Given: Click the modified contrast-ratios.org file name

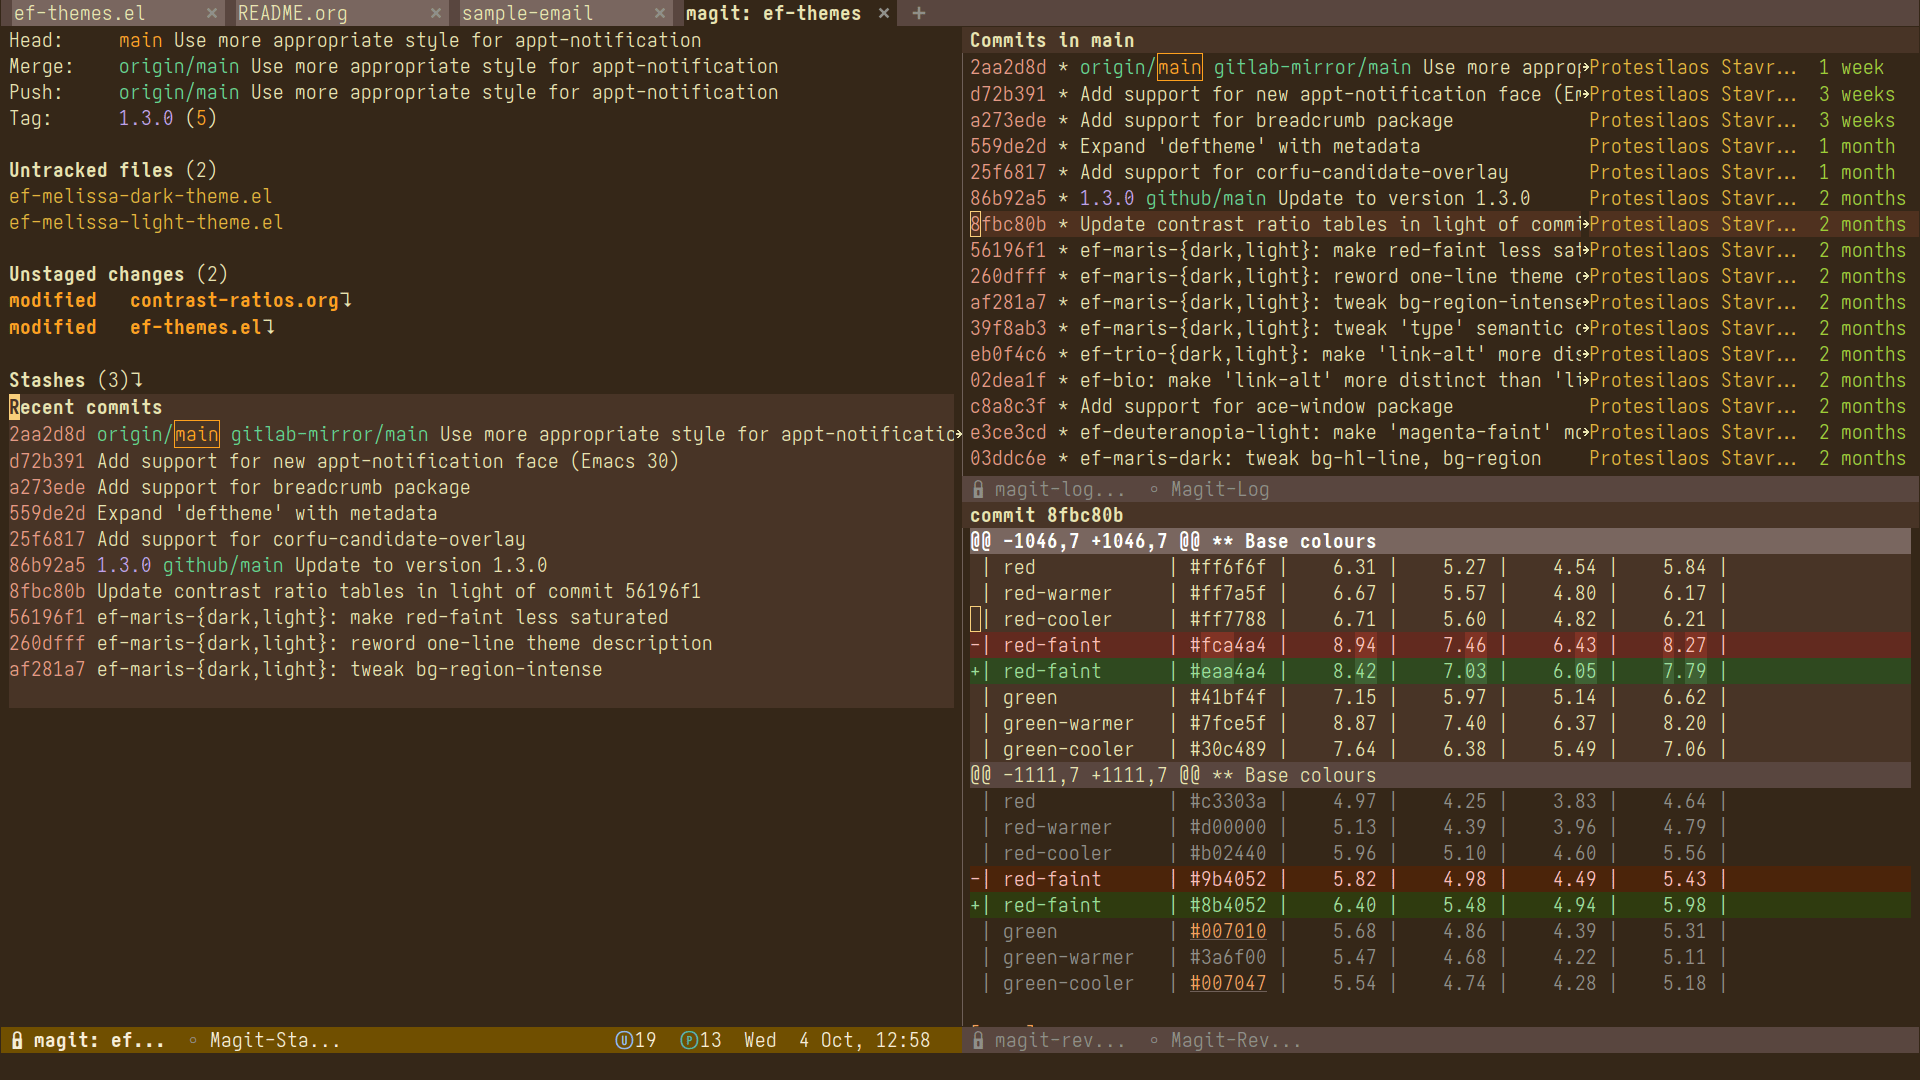Looking at the screenshot, I should coord(234,300).
